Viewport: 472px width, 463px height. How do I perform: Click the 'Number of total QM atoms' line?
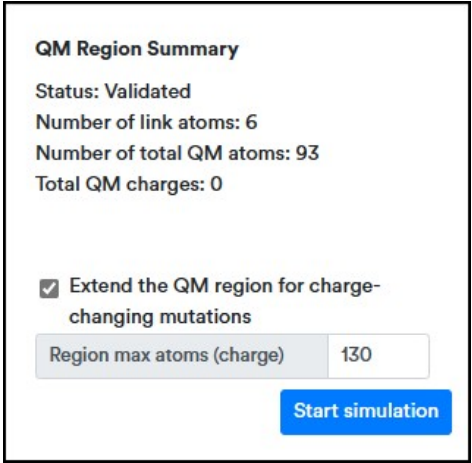click(177, 153)
